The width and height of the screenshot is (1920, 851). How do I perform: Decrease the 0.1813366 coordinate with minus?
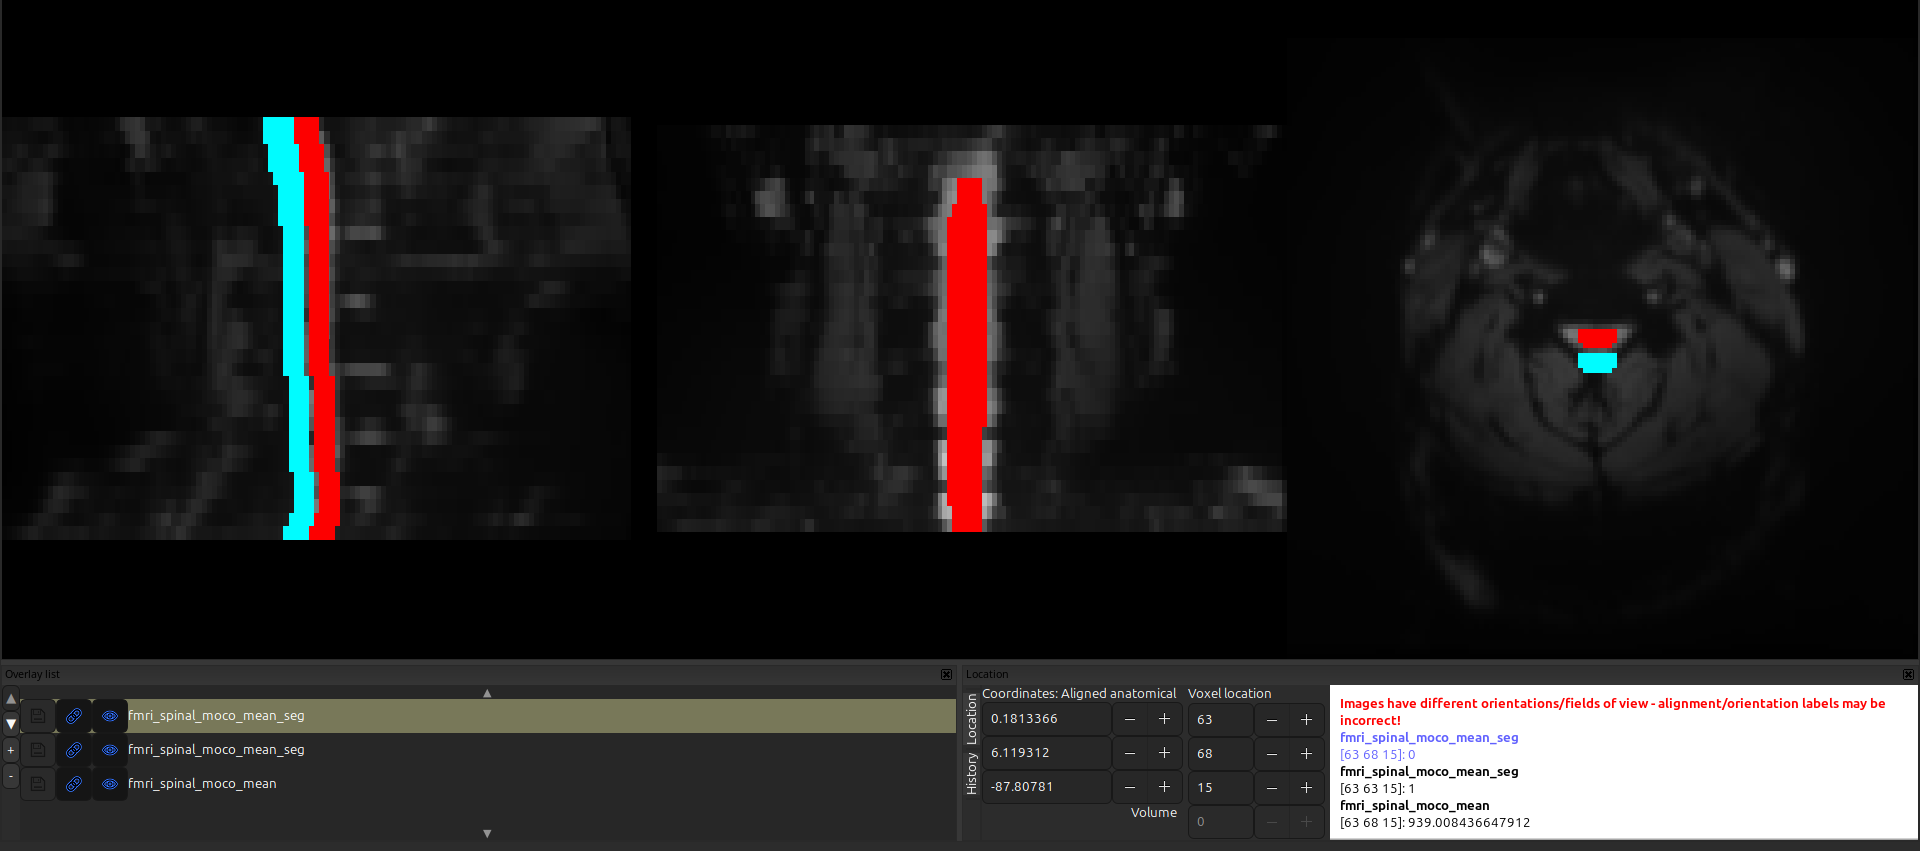tap(1130, 719)
